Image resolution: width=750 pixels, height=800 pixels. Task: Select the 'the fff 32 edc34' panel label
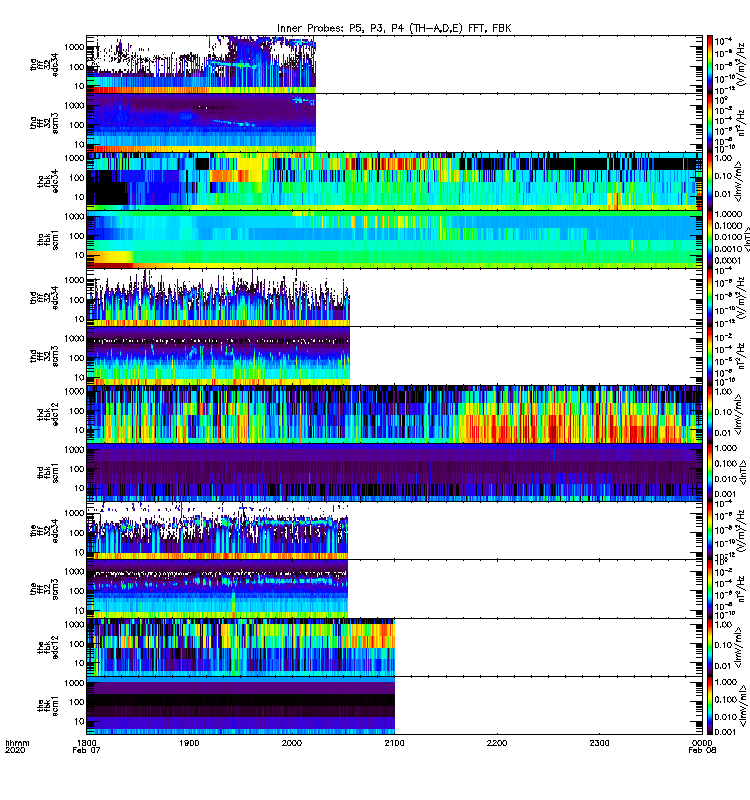click(44, 531)
